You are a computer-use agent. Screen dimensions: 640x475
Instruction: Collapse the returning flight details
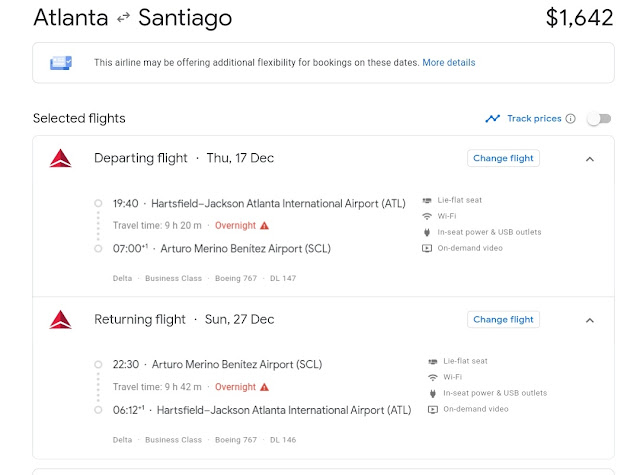click(589, 320)
